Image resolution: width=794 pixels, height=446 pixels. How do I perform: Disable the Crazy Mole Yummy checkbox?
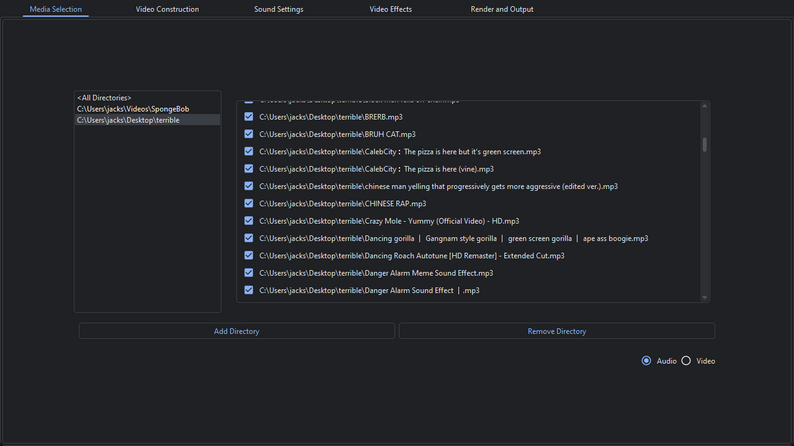pos(249,221)
